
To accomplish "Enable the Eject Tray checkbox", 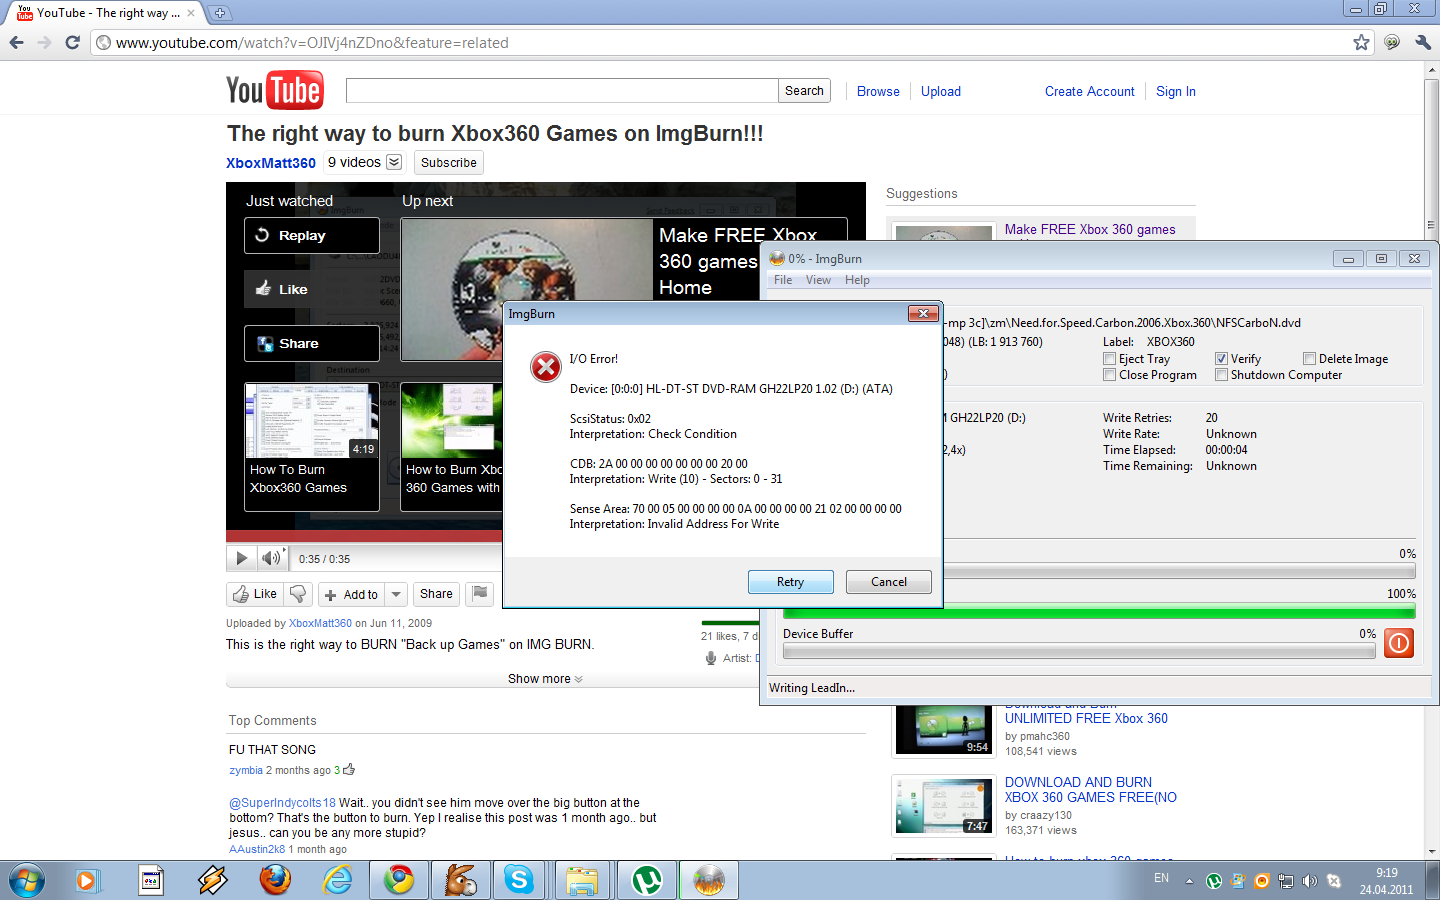I will (x=1109, y=359).
